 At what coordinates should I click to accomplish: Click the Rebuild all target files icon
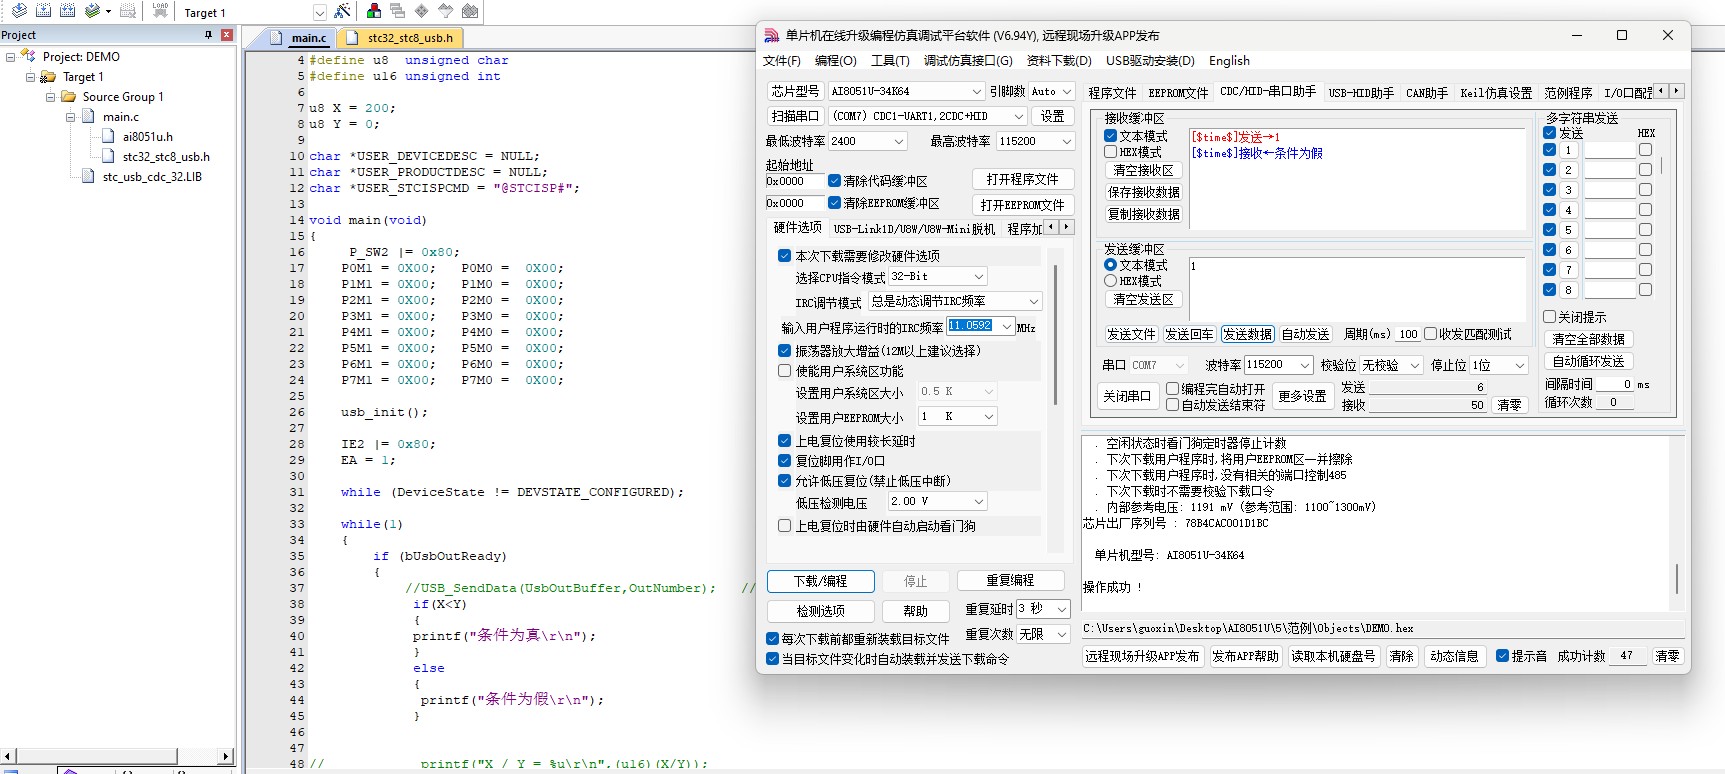67,11
